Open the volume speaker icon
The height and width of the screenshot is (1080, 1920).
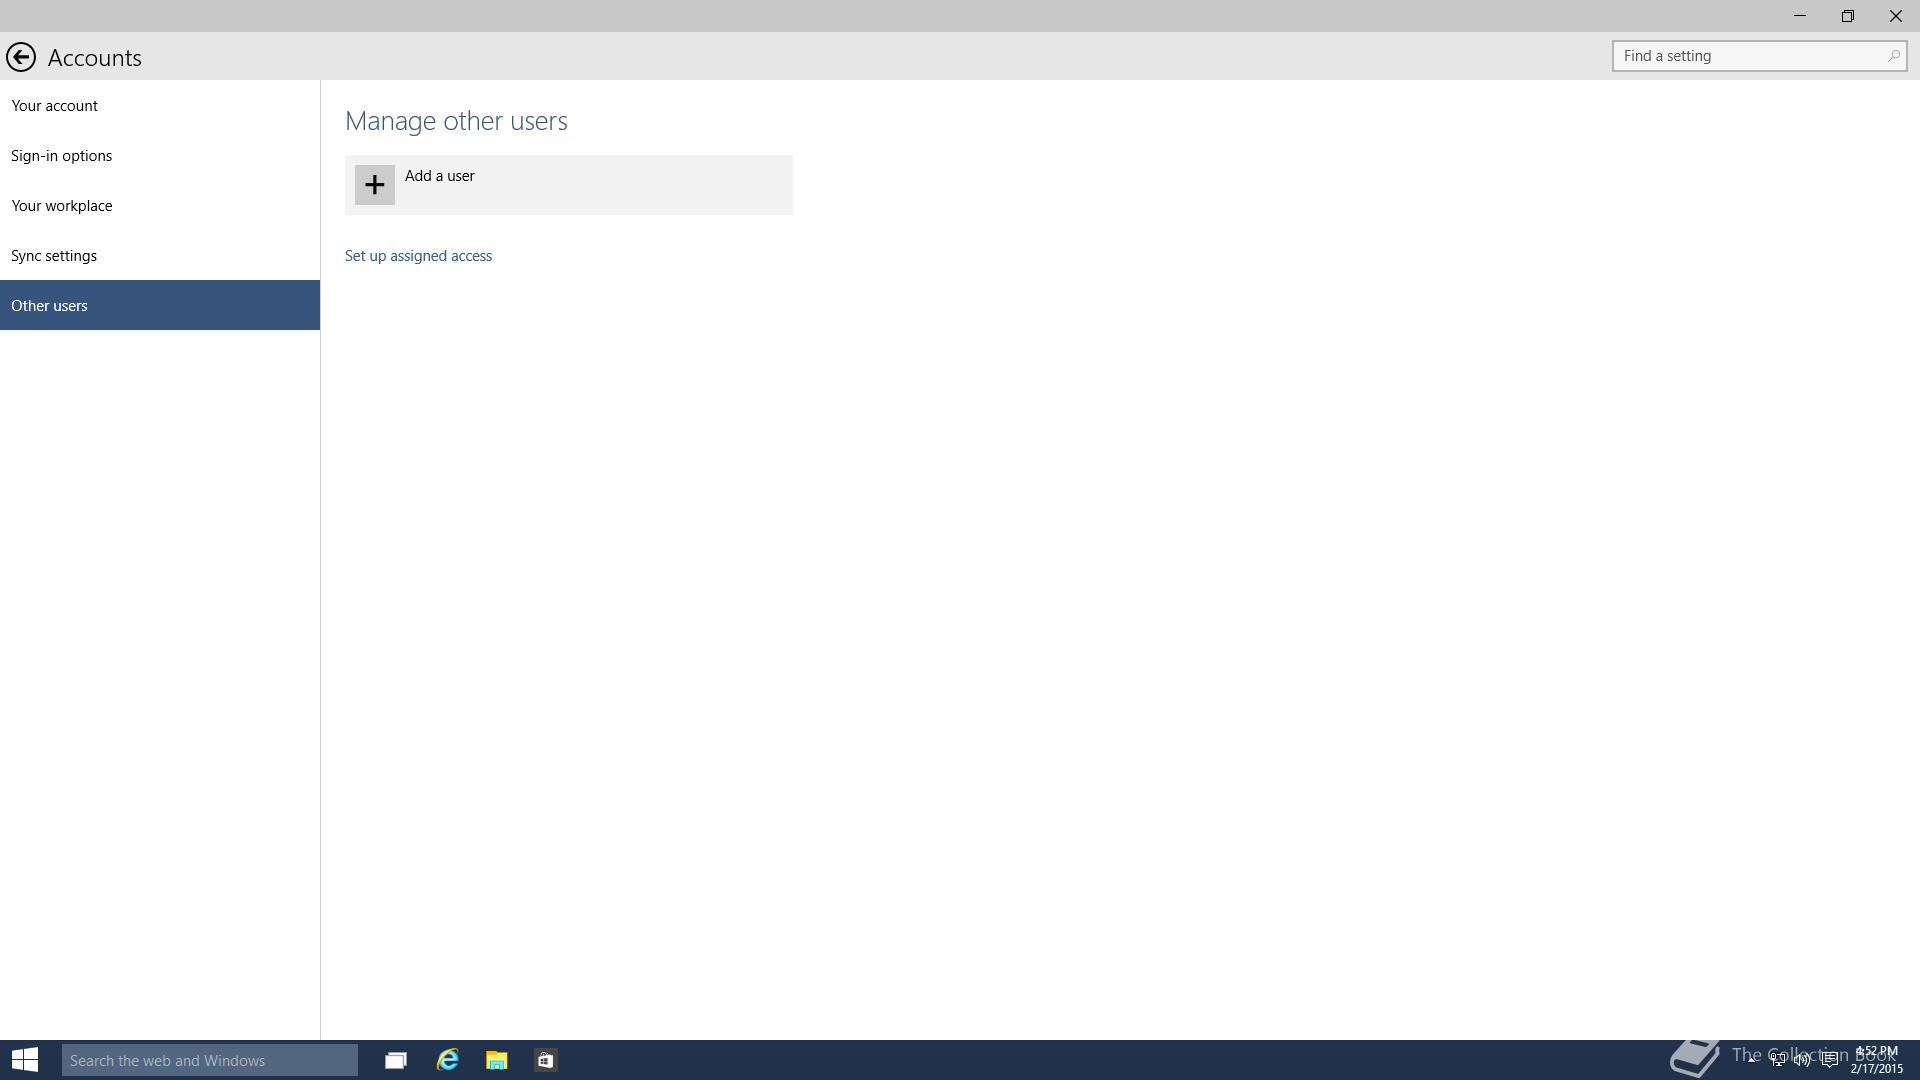point(1803,1060)
